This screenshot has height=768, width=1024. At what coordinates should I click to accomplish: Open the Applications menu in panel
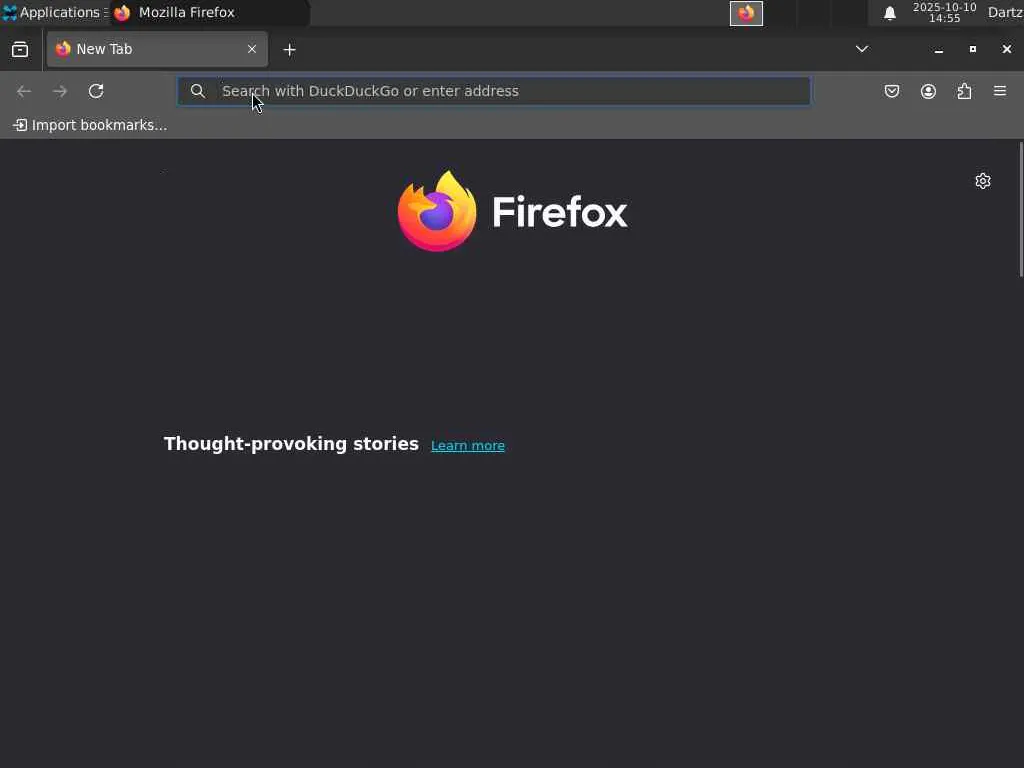point(55,12)
